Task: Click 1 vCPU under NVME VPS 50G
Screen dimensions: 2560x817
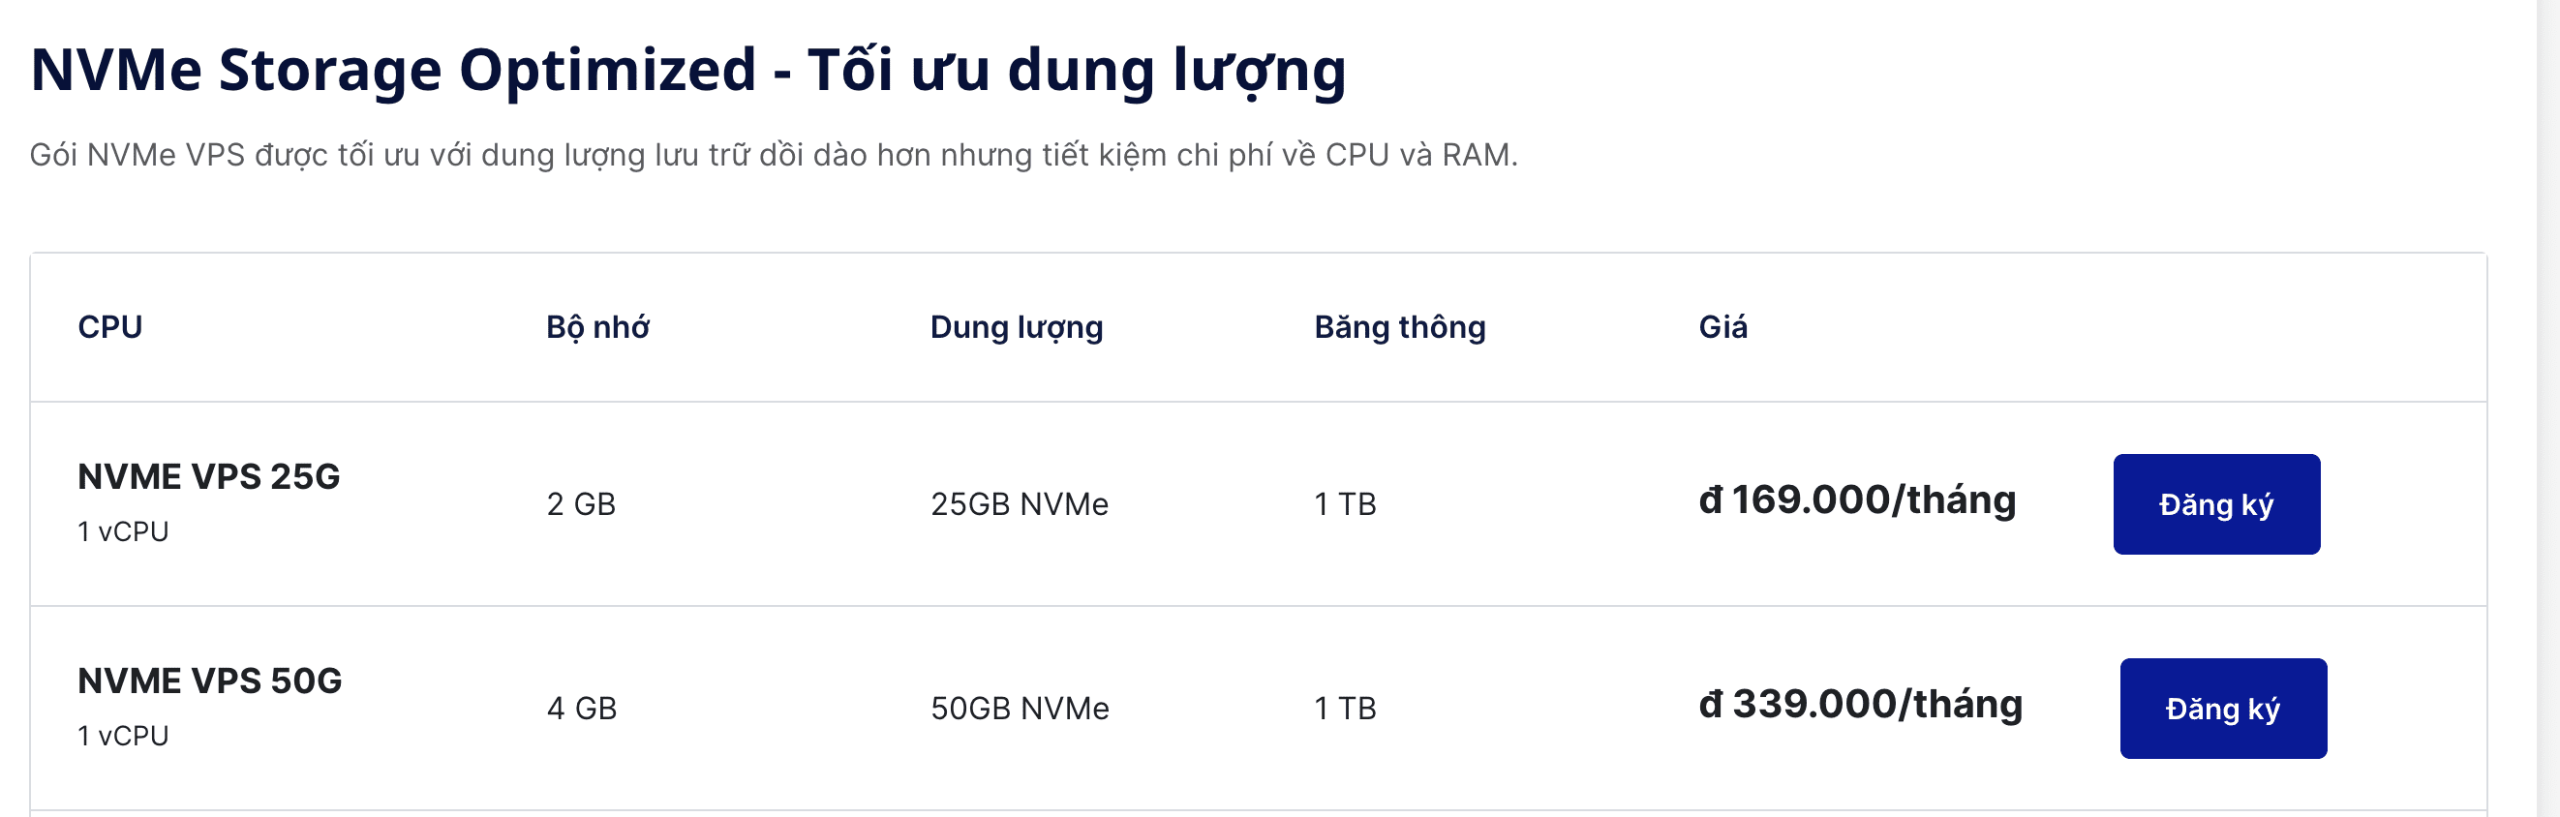Action: (x=123, y=736)
